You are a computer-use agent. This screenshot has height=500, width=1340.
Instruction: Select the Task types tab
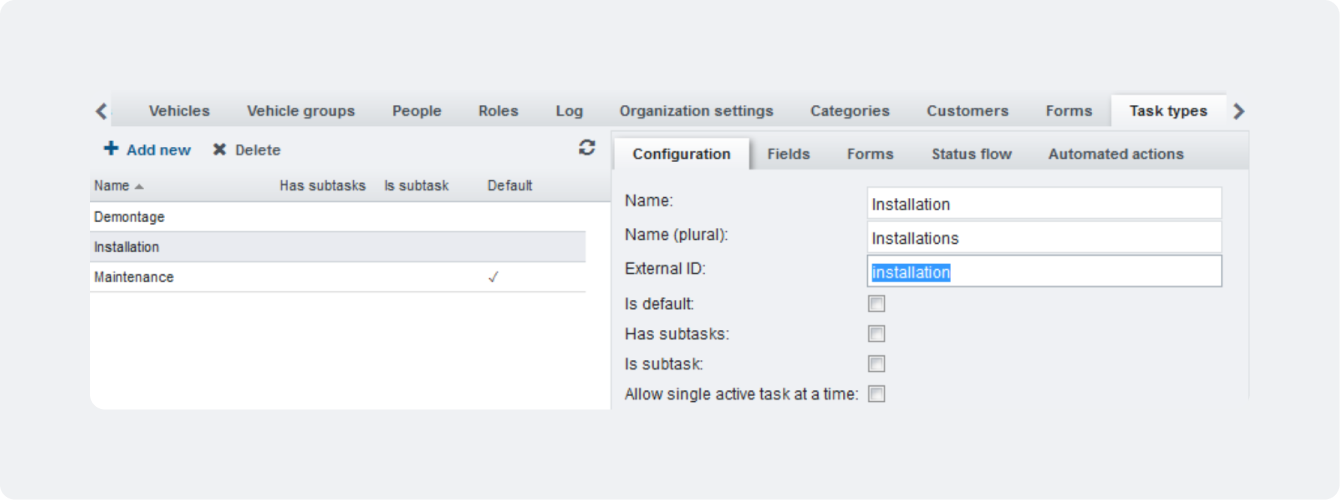[x=1168, y=111]
